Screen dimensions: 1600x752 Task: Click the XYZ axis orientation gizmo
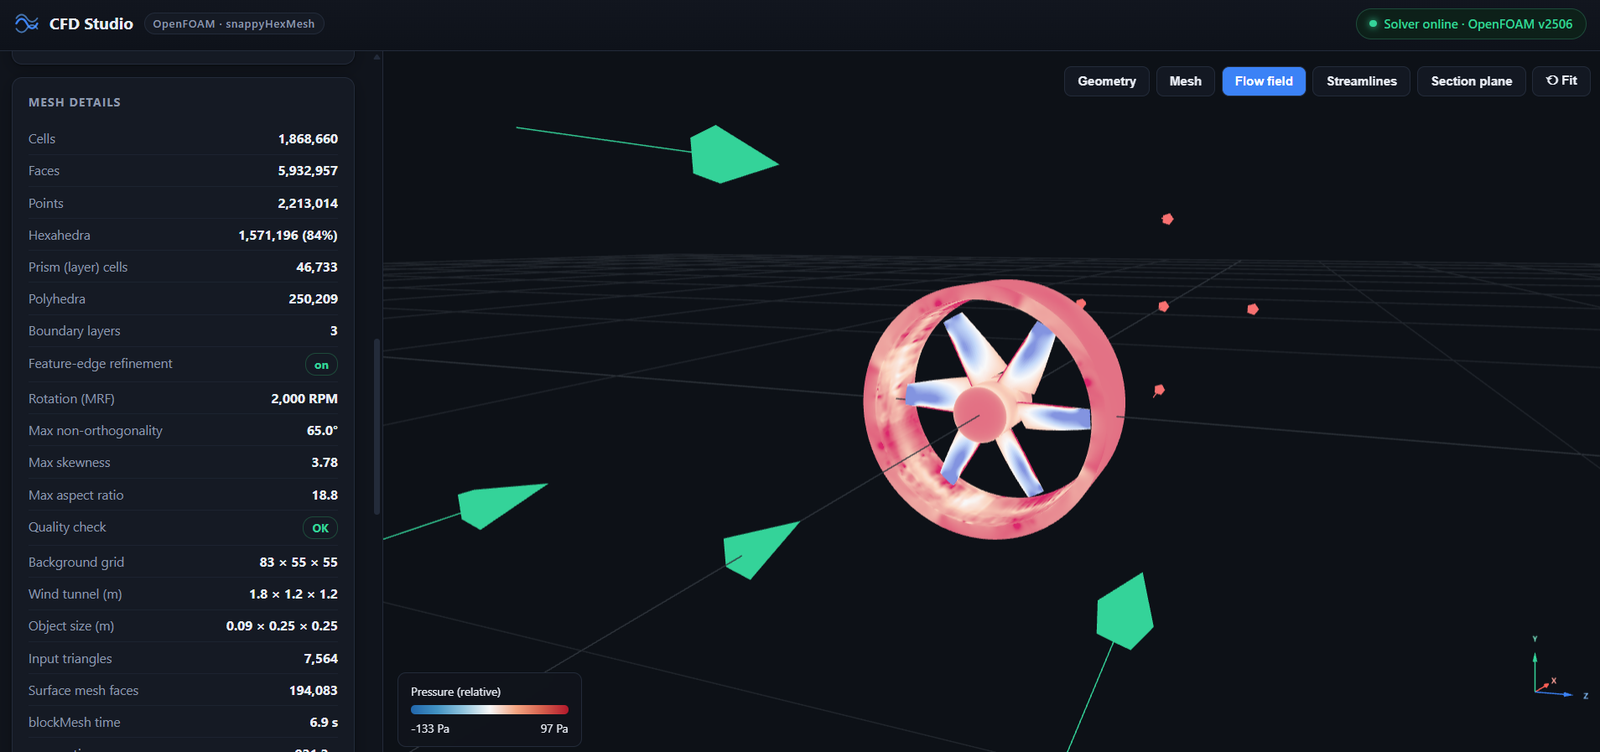pos(1560,668)
